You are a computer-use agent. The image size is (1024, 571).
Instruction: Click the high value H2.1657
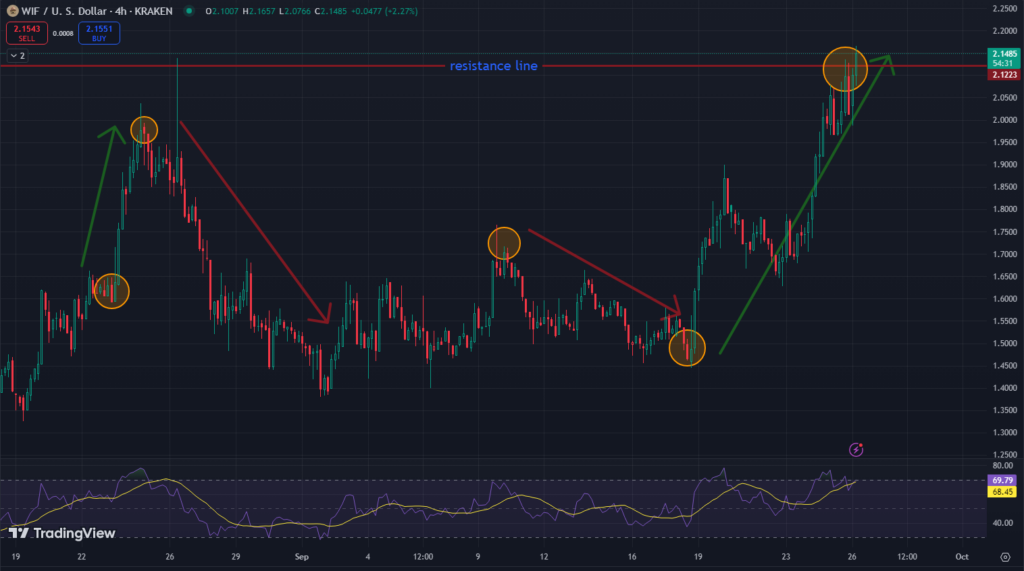tap(259, 11)
